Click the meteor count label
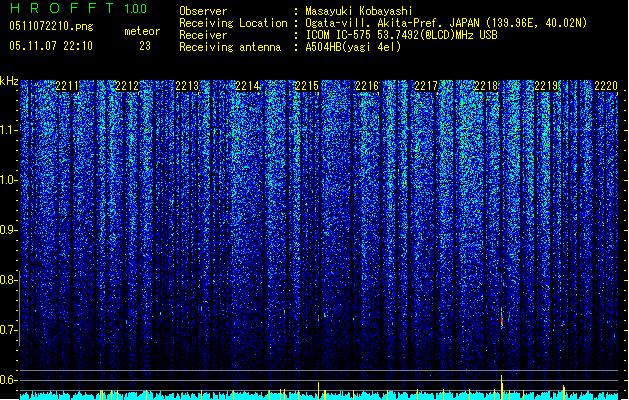 pyautogui.click(x=142, y=31)
